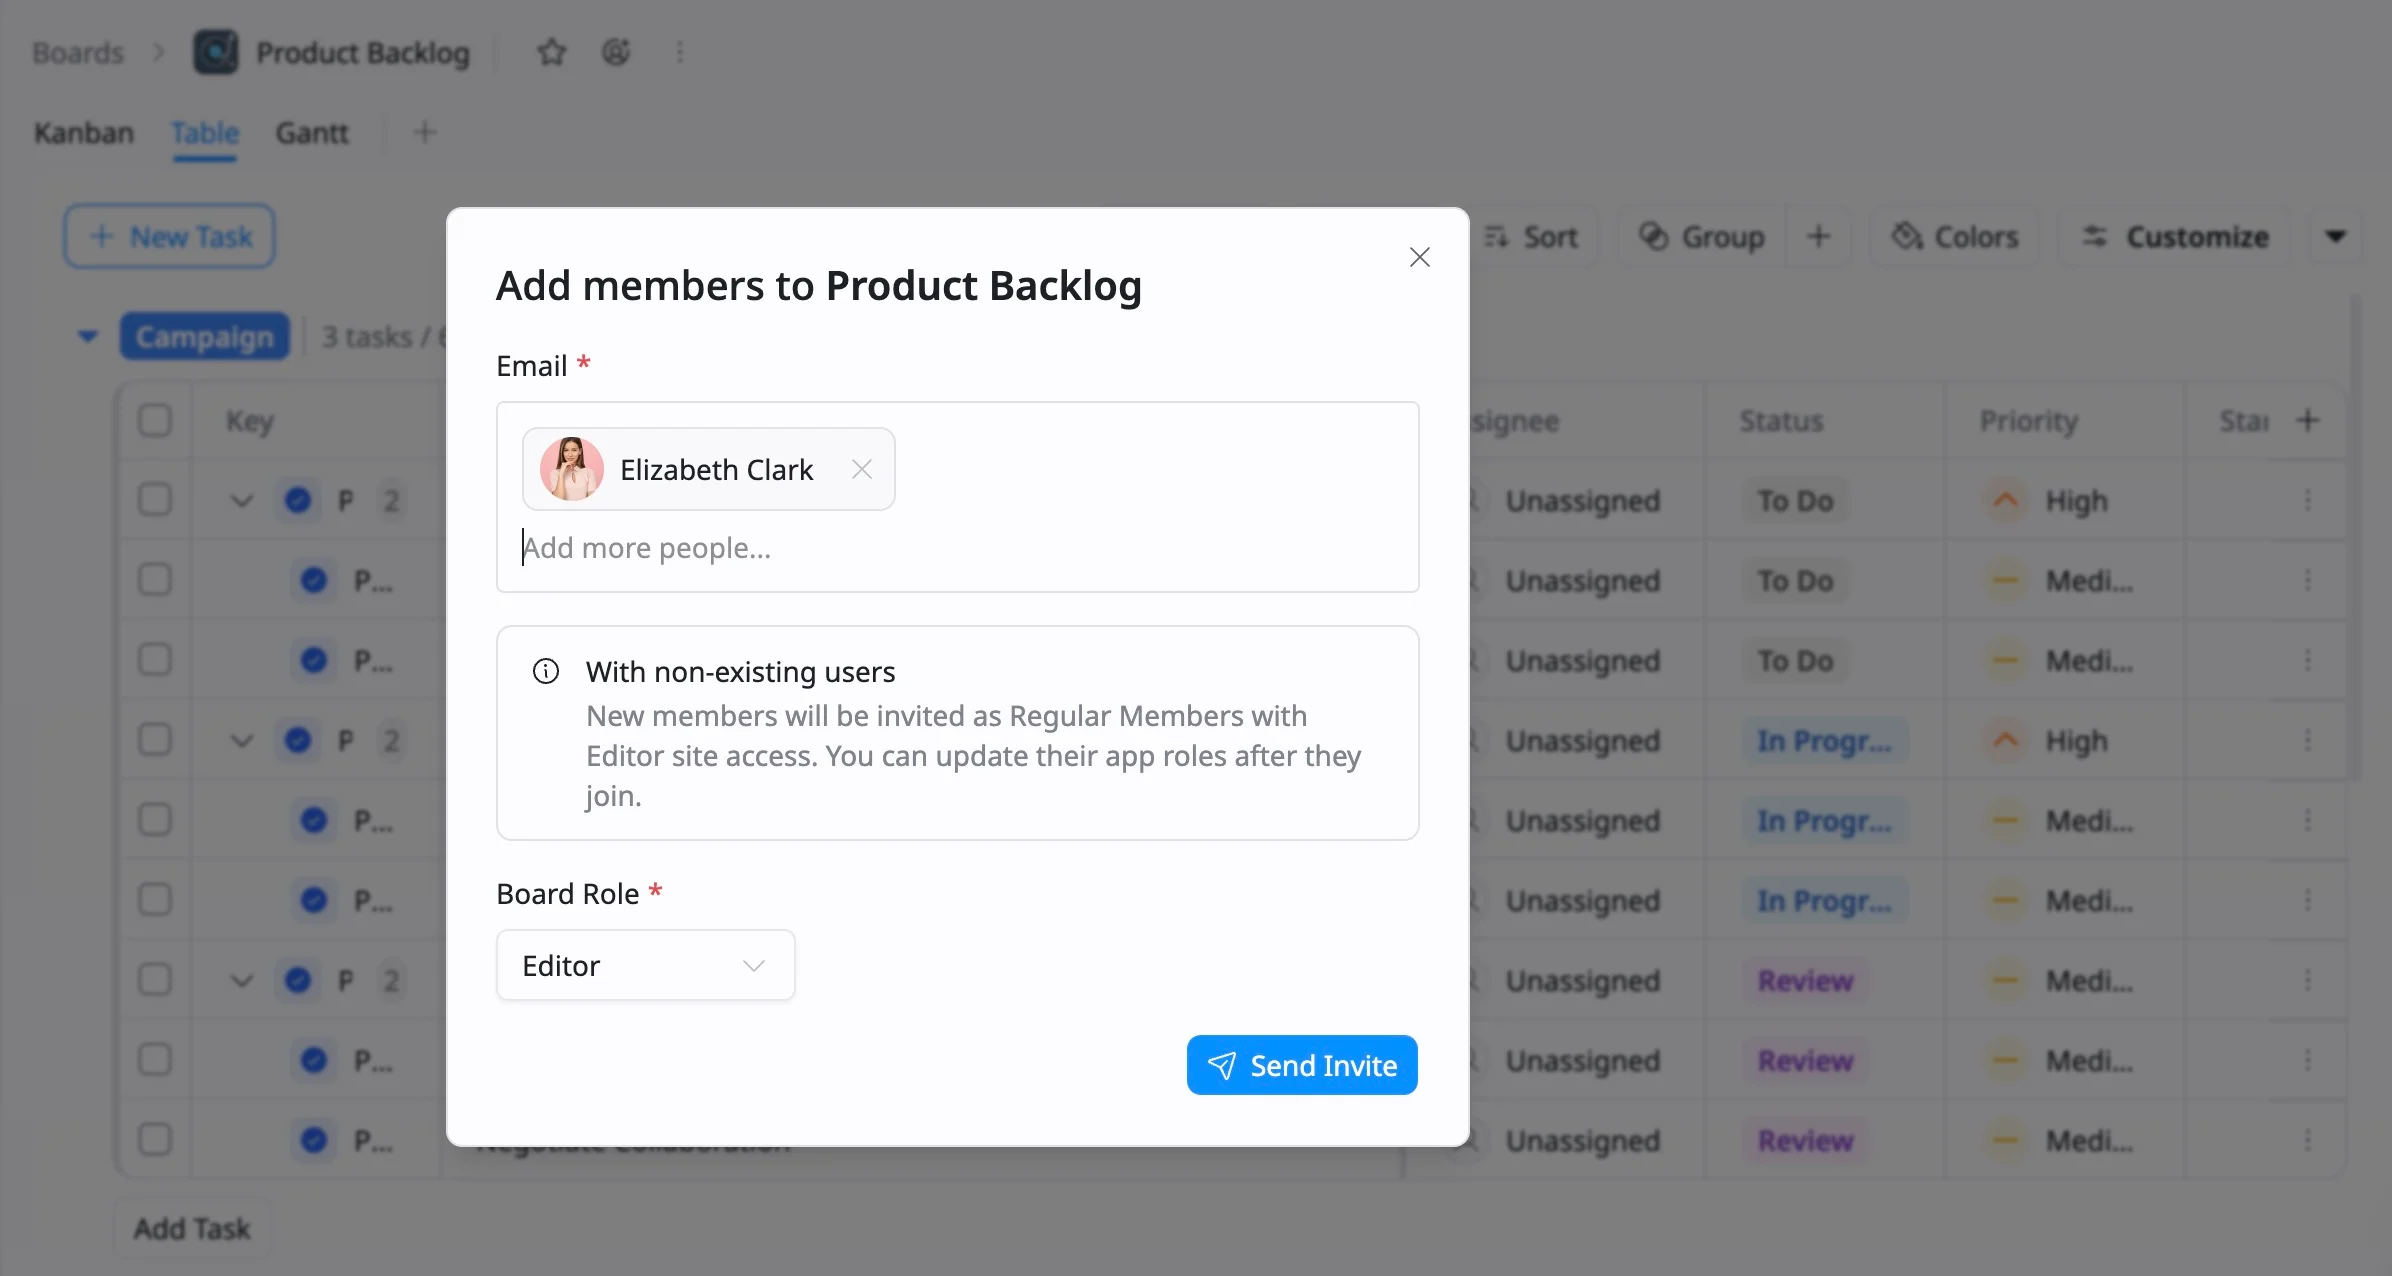Check the first In Progress row checkbox
The height and width of the screenshot is (1276, 2392).
tap(155, 740)
